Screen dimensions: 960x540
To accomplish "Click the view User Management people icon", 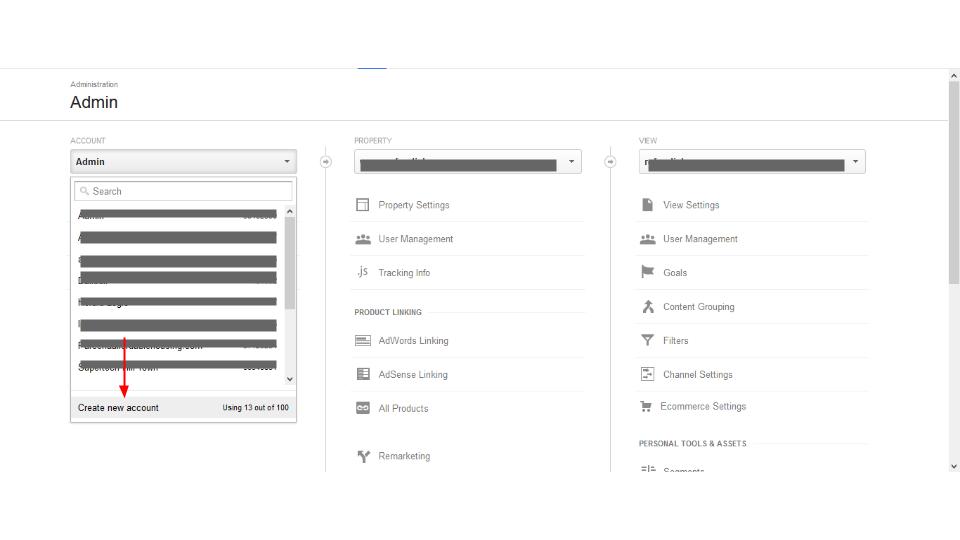I will tap(648, 239).
